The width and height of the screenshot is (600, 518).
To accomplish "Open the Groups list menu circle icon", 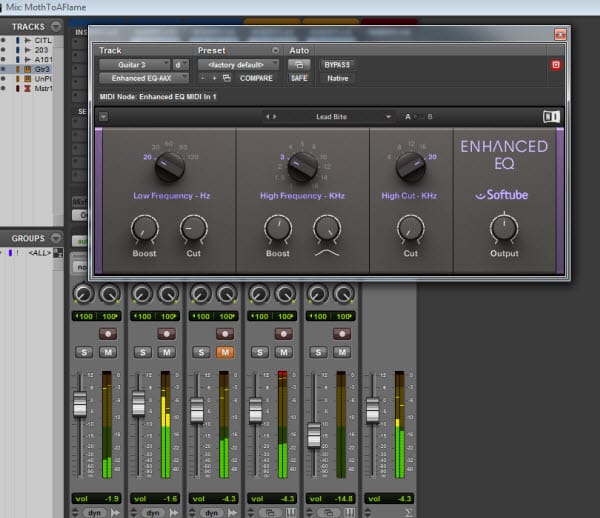I will click(56, 238).
